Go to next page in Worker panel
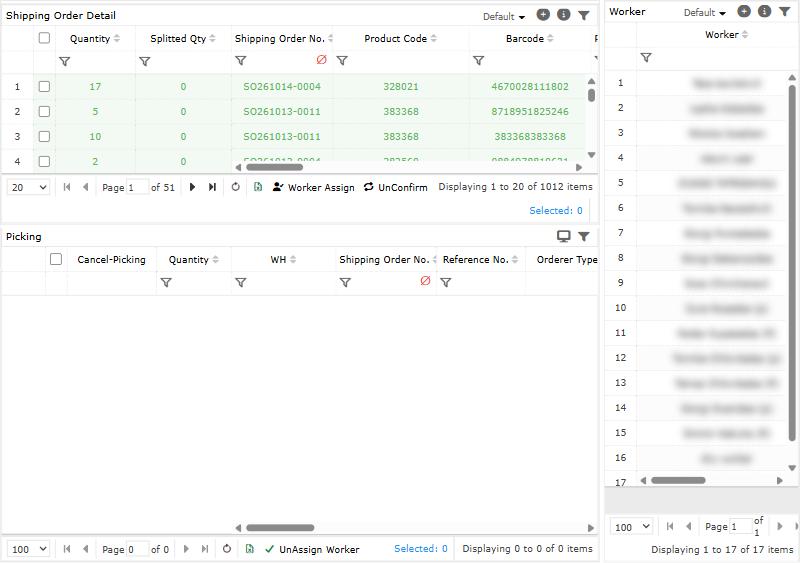Screen dimensions: 800x563 pos(780,526)
